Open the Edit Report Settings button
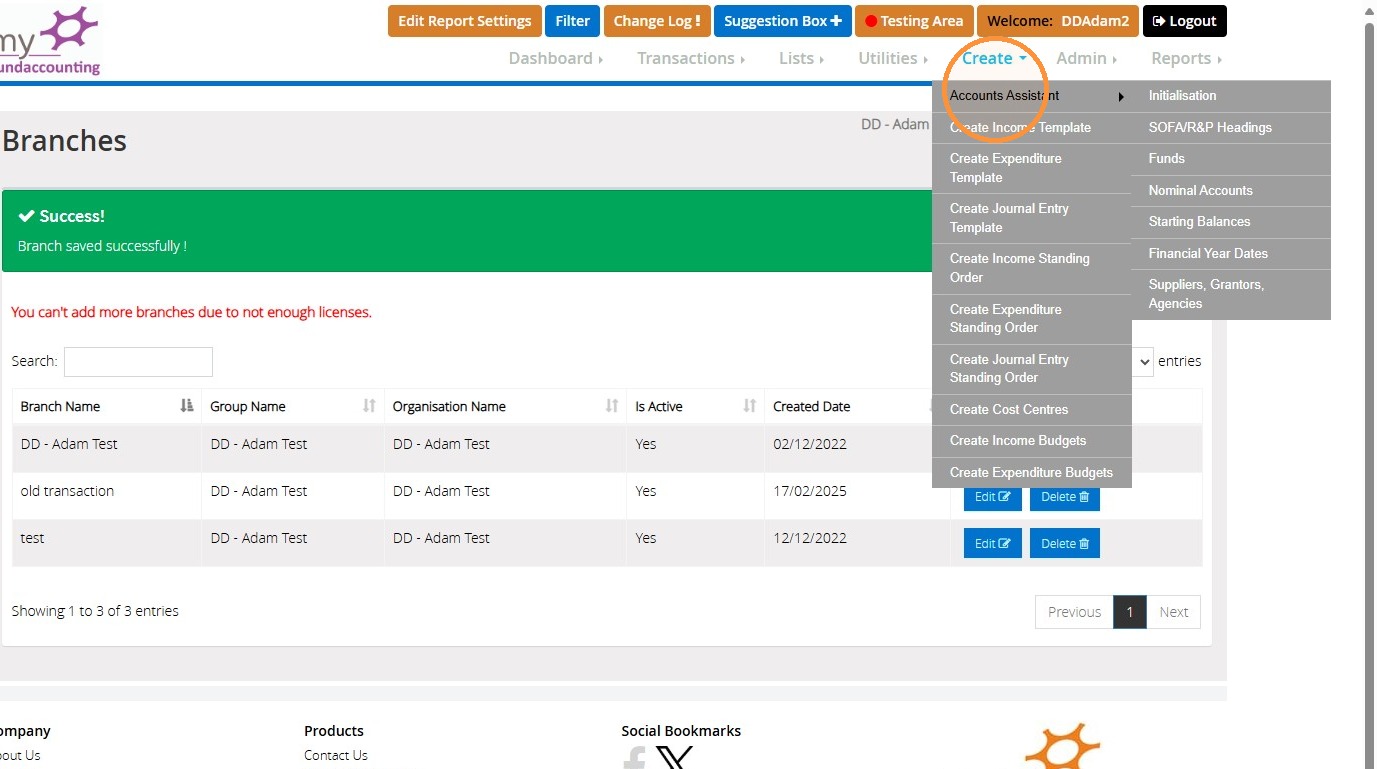This screenshot has width=1377, height=769. coord(464,21)
